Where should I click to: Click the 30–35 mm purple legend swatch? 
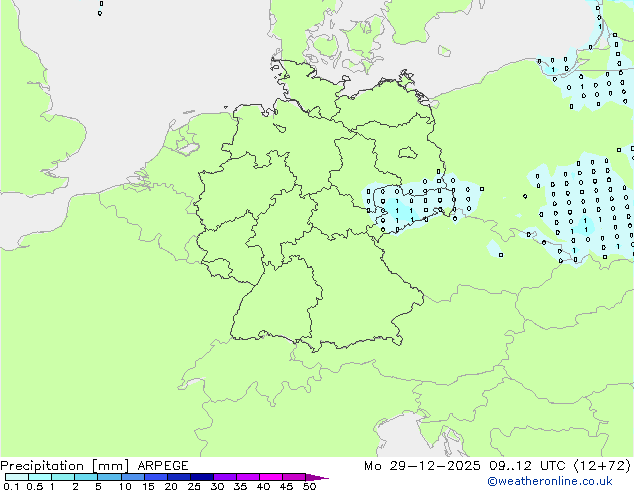point(225,477)
